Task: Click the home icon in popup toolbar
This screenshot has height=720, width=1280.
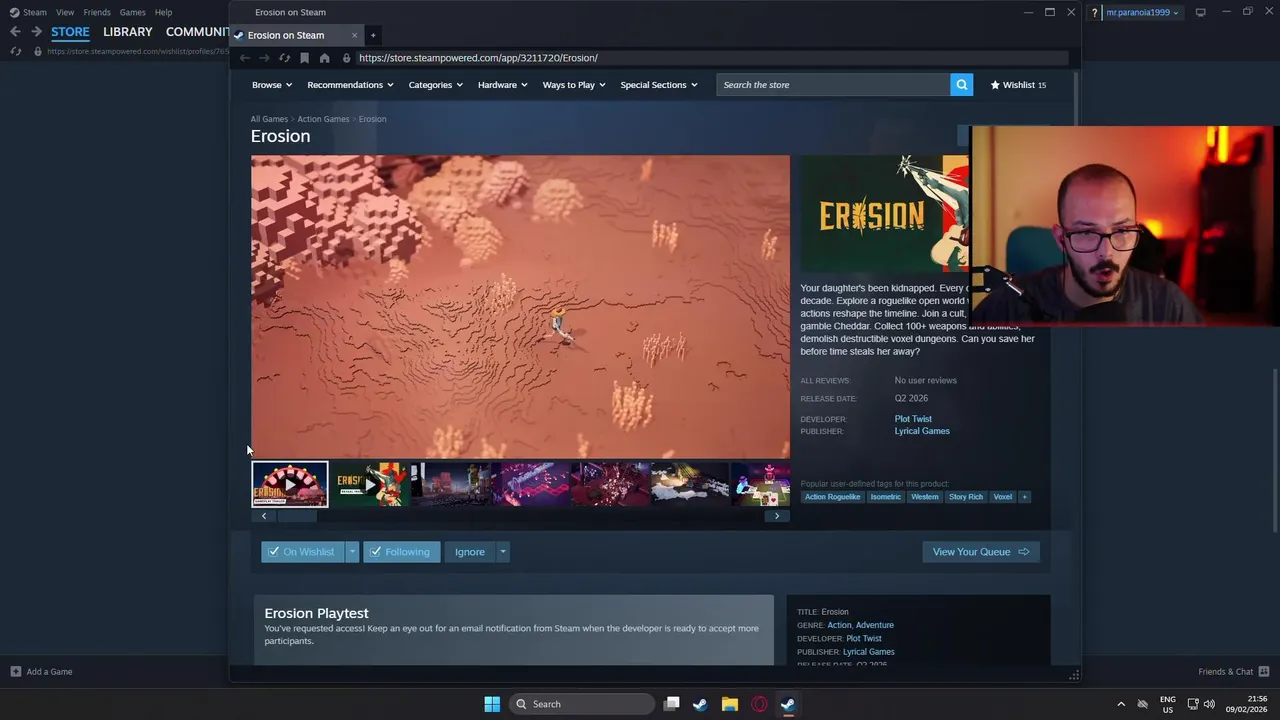Action: tap(325, 58)
